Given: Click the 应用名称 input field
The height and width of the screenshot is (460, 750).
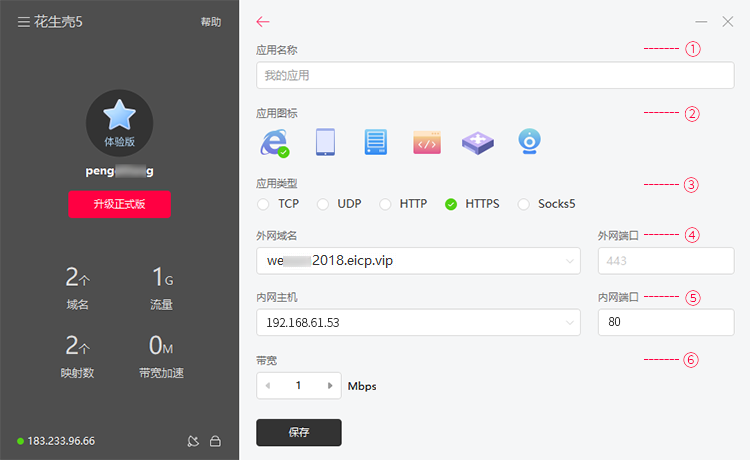Looking at the screenshot, I should (x=495, y=75).
